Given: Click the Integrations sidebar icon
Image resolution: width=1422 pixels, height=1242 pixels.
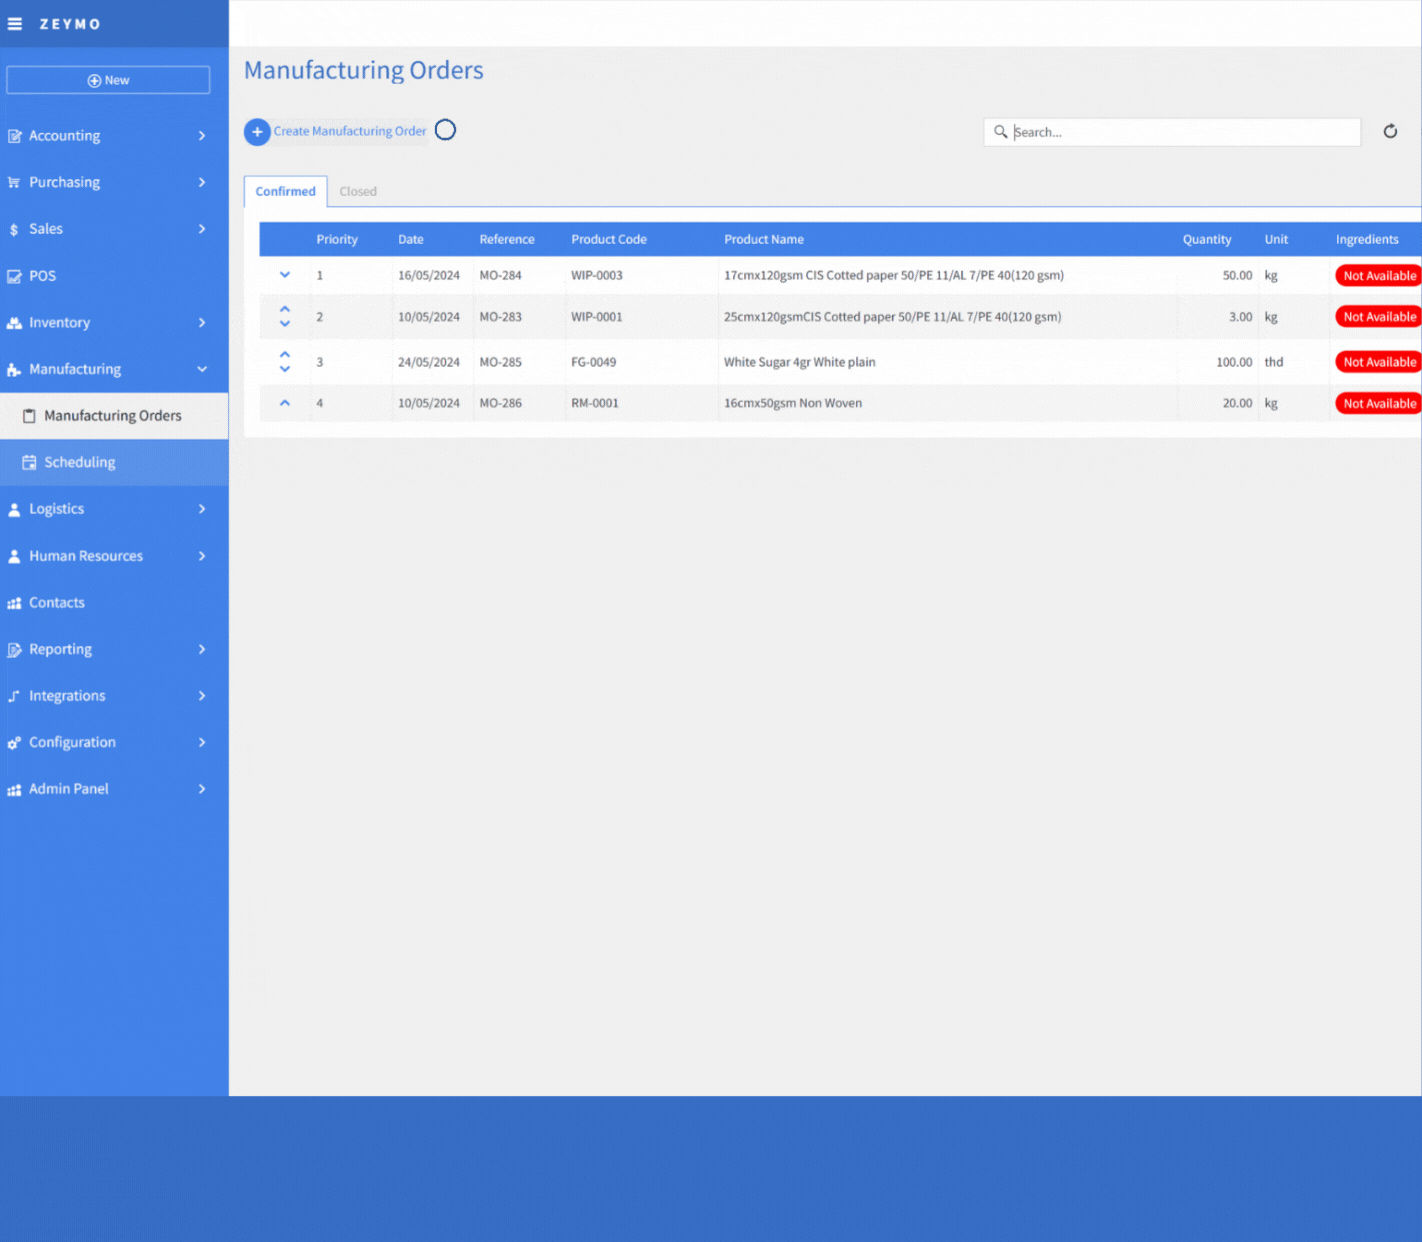Looking at the screenshot, I should pos(14,696).
